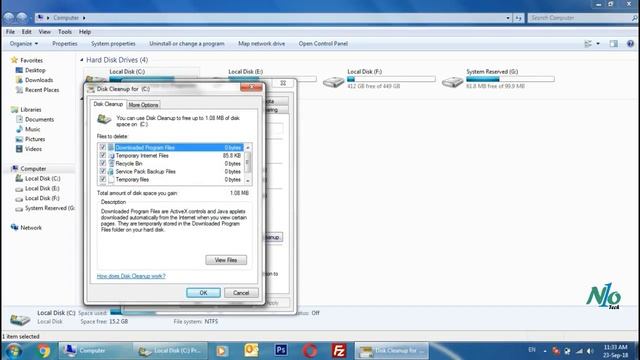This screenshot has width=640, height=360.
Task: Select the Temporary Internet Files row
Action: 171,156
